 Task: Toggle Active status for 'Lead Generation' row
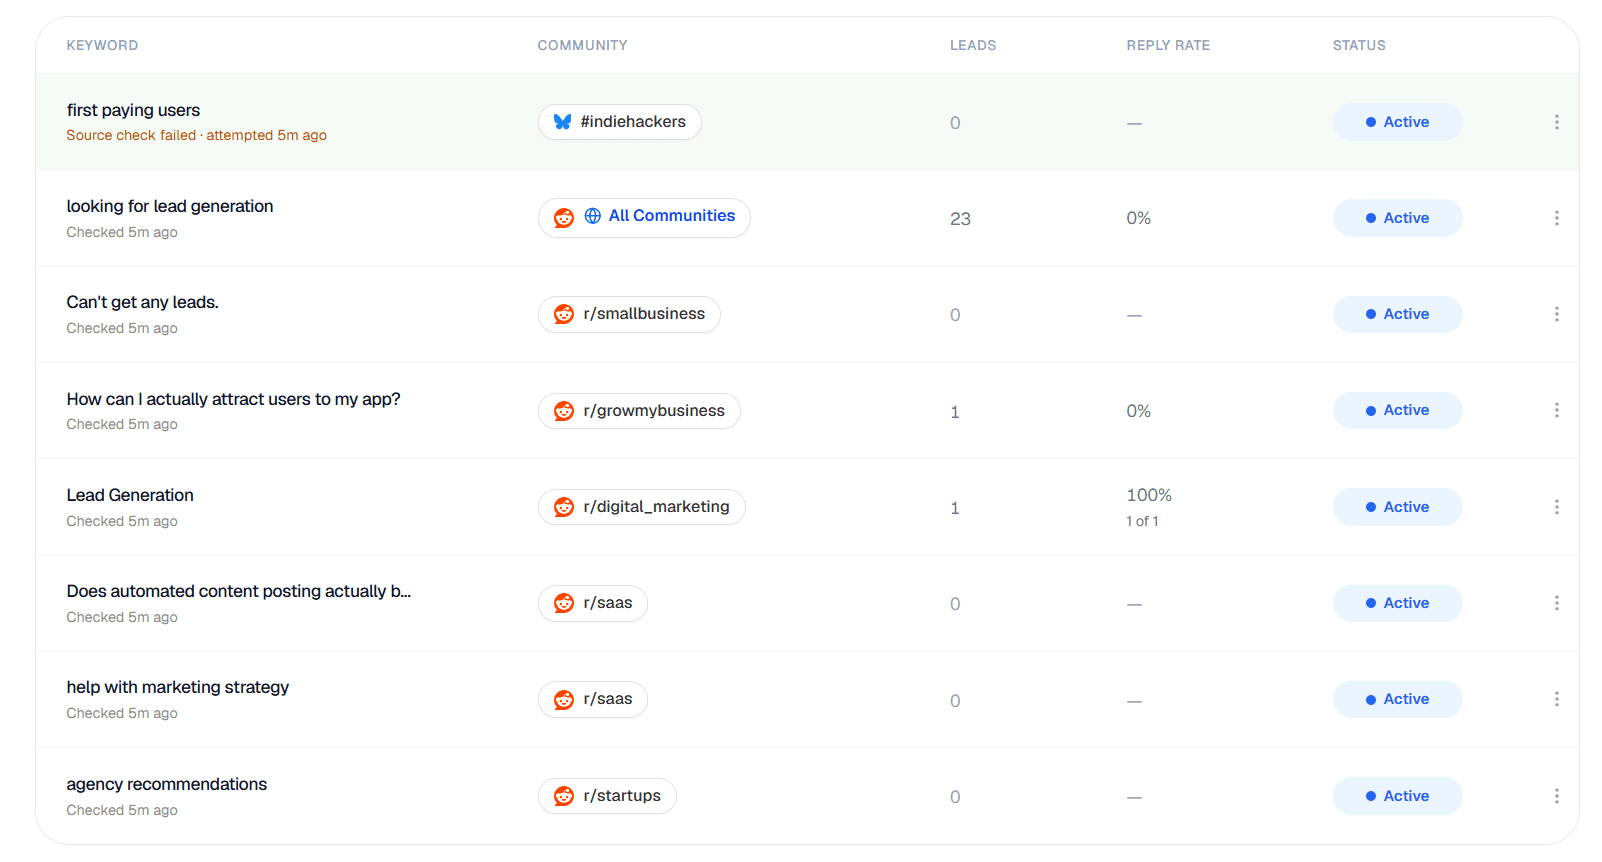(1397, 507)
